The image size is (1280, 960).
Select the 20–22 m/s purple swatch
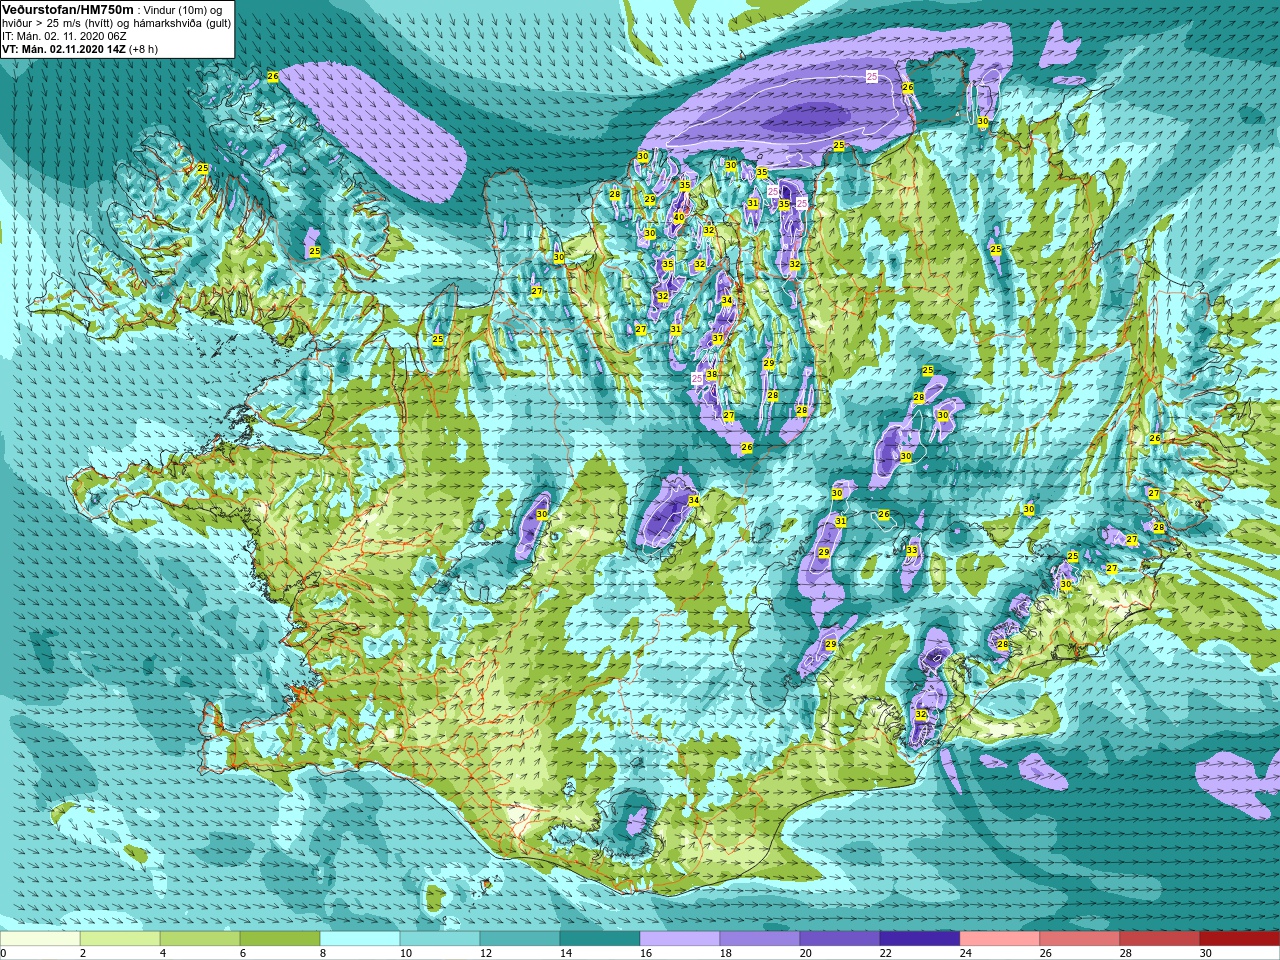[840, 939]
